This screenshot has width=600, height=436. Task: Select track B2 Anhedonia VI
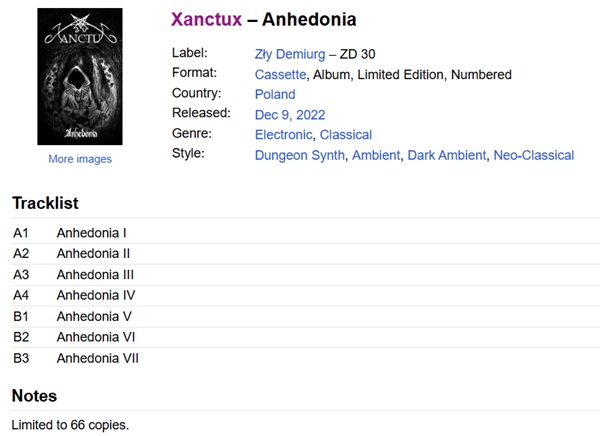coord(95,337)
